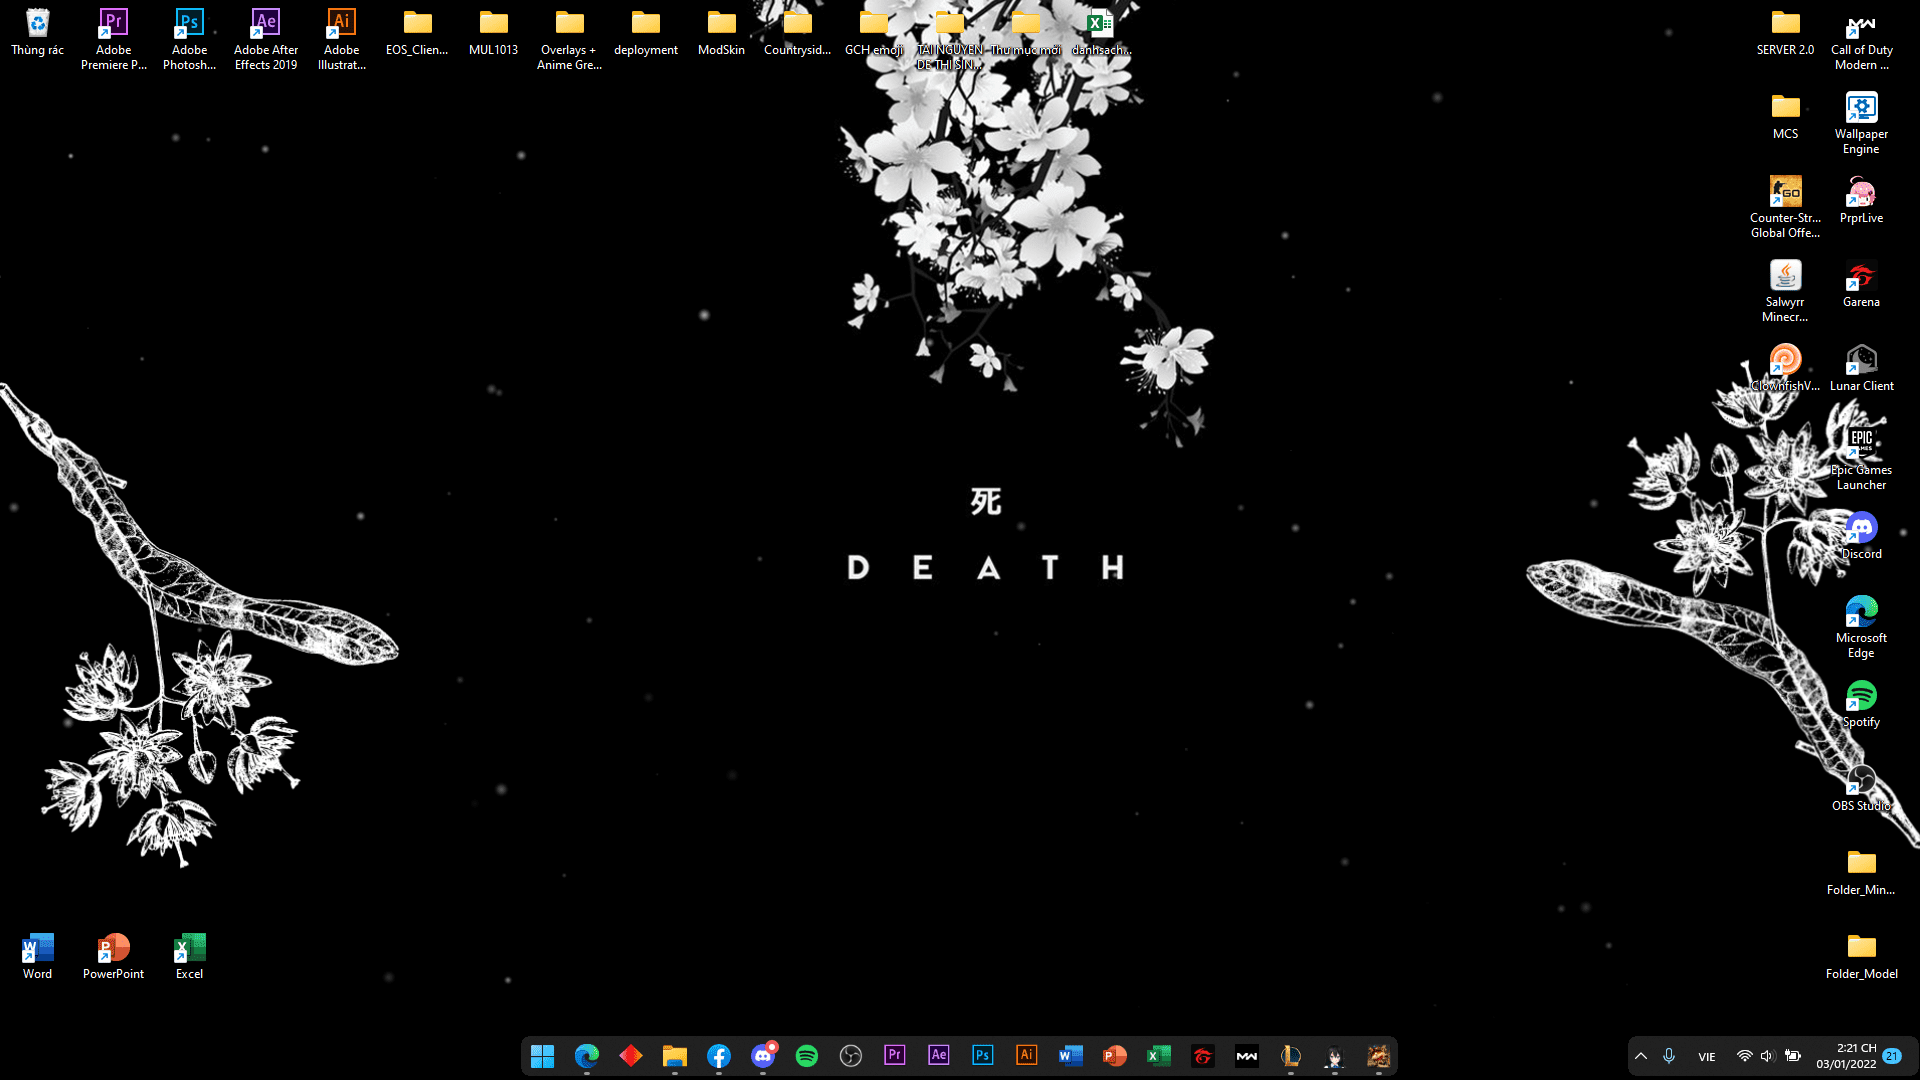Expand hidden system tray icons

point(1641,1055)
